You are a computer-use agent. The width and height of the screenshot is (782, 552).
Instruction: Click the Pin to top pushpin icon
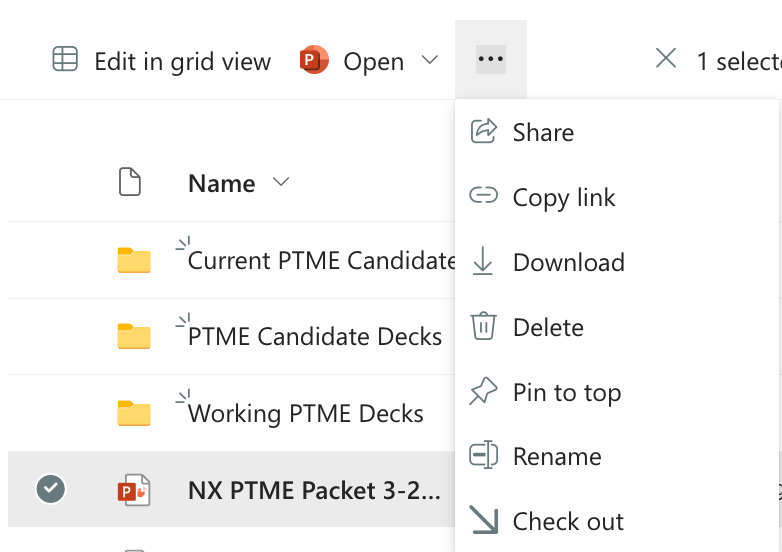[x=484, y=392]
